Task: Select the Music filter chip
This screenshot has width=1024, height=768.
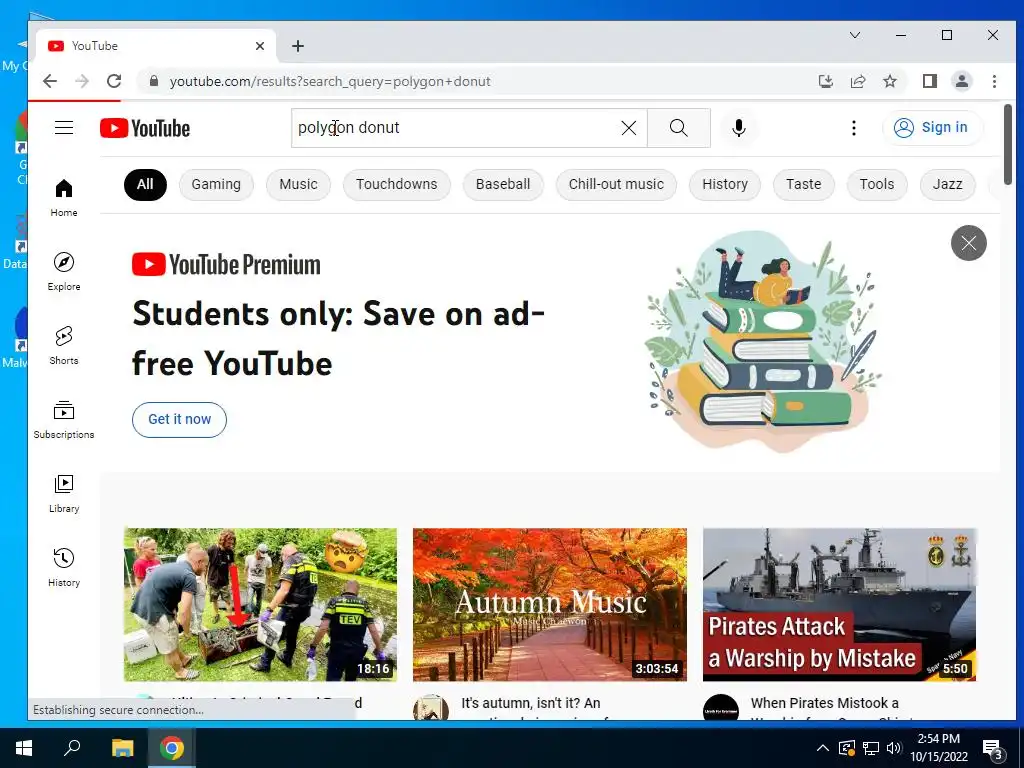Action: pyautogui.click(x=298, y=184)
